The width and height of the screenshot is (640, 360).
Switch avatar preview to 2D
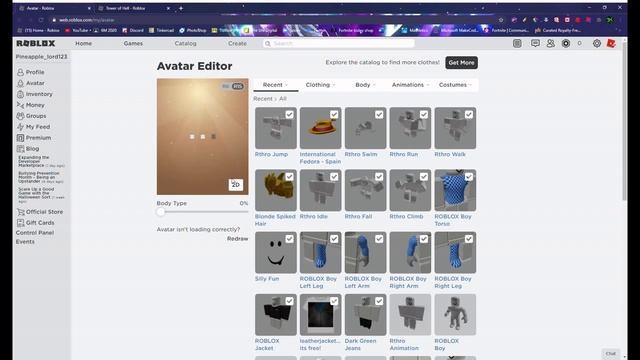(x=236, y=185)
